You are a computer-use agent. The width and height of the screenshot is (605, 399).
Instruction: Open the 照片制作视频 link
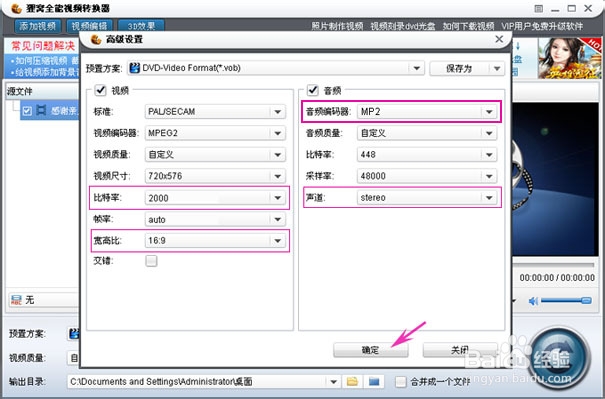338,26
